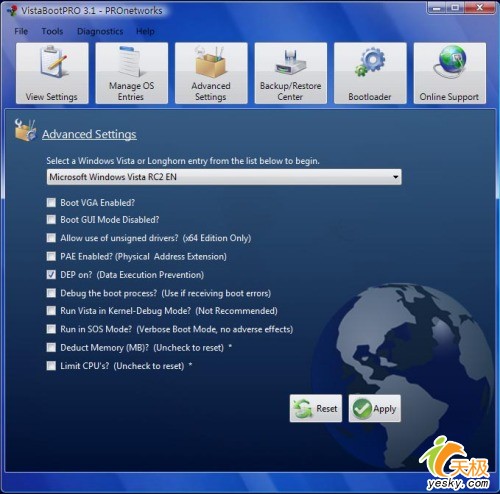This screenshot has height=494, width=500.
Task: Maximize the VistaBootPRO window
Action: pyautogui.click(x=455, y=7)
